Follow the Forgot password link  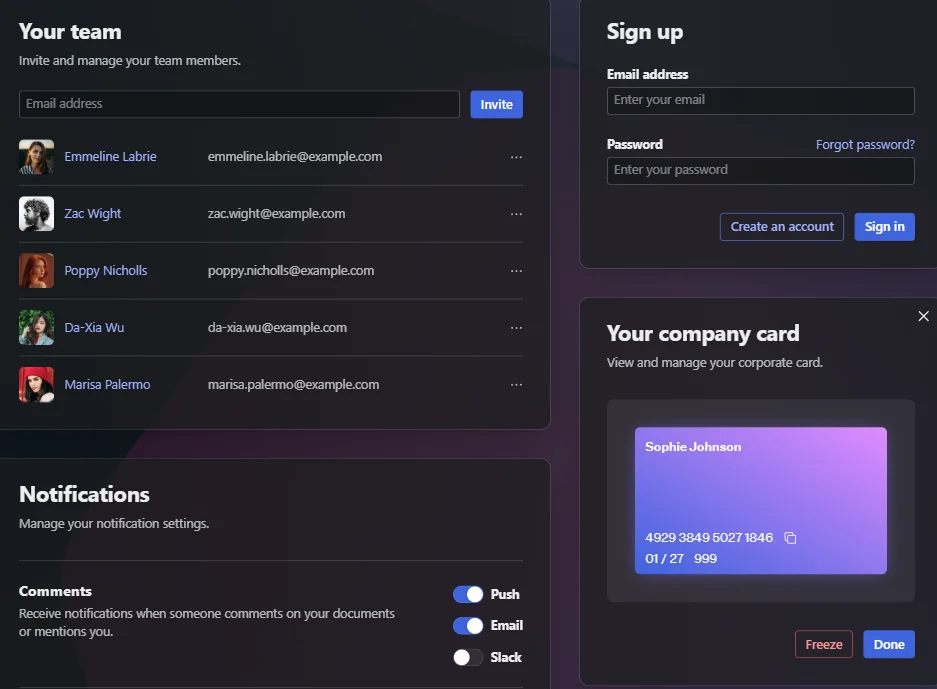coord(864,145)
